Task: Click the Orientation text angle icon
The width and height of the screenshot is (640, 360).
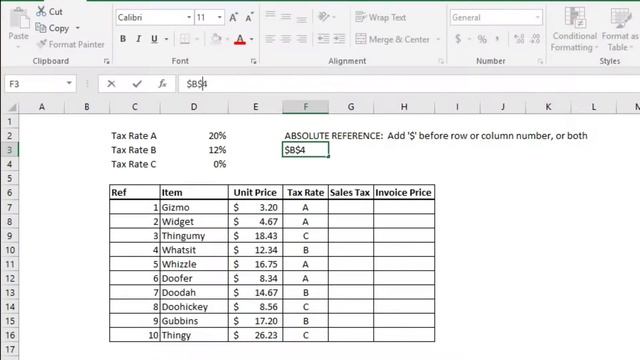Action: 323,17
